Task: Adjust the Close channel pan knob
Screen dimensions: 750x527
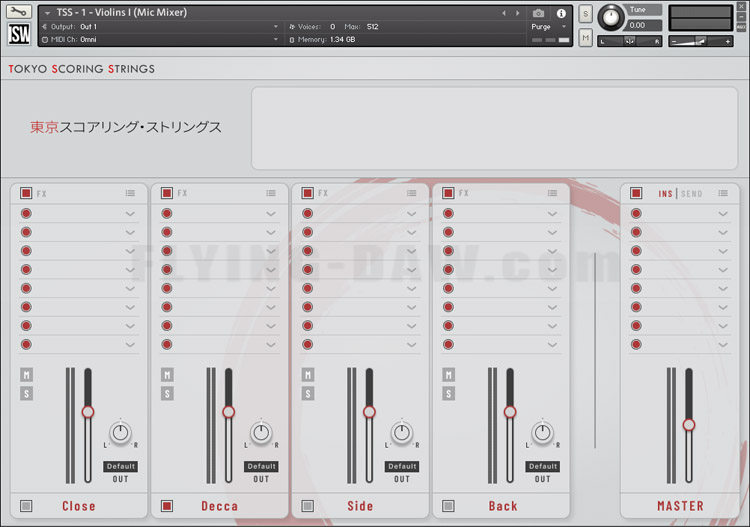Action: pos(120,433)
